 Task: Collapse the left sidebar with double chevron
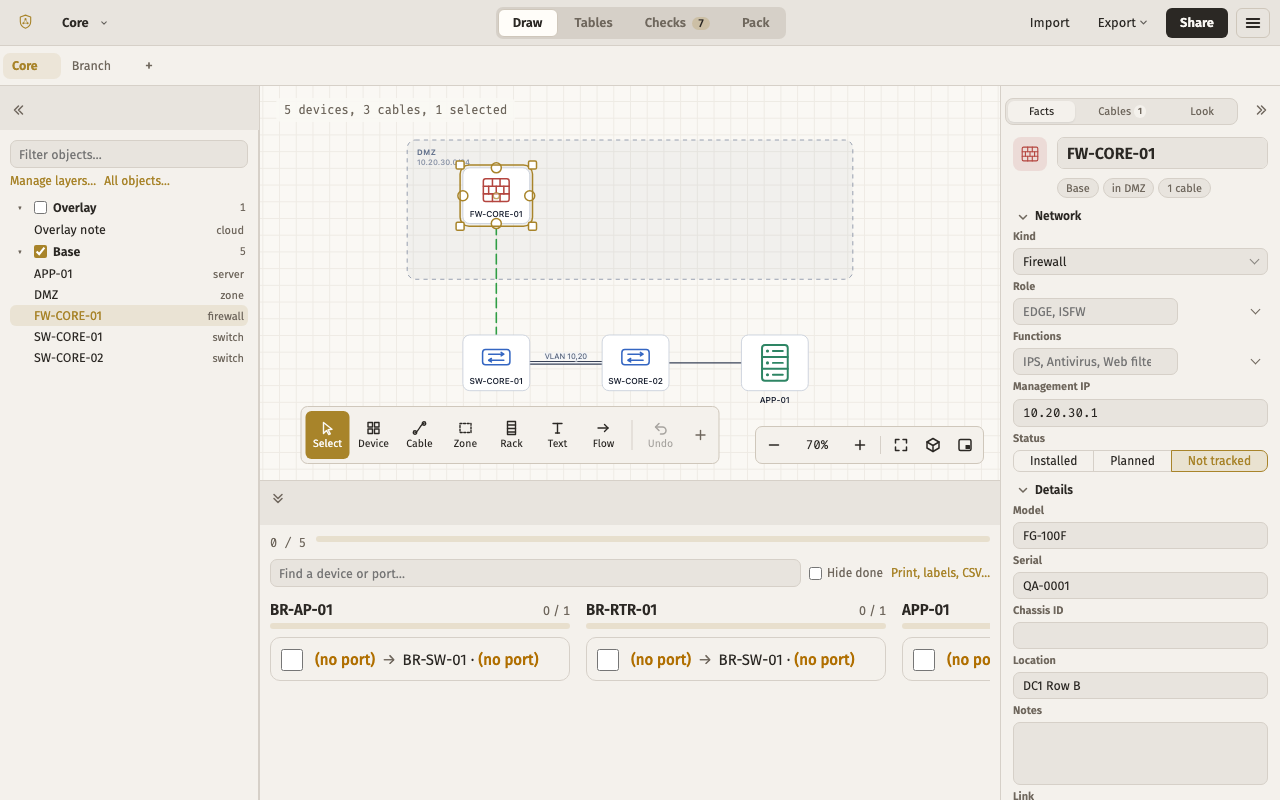[x=18, y=110]
